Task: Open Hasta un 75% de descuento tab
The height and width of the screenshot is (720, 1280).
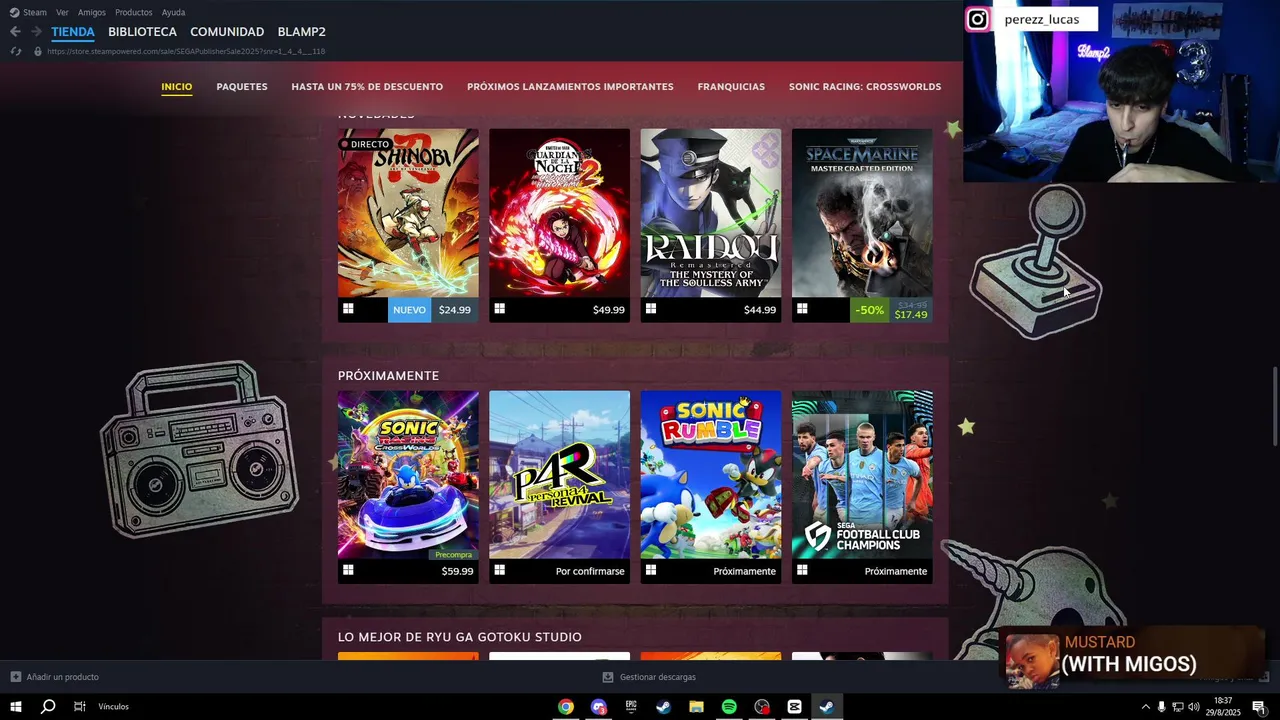Action: [x=367, y=87]
